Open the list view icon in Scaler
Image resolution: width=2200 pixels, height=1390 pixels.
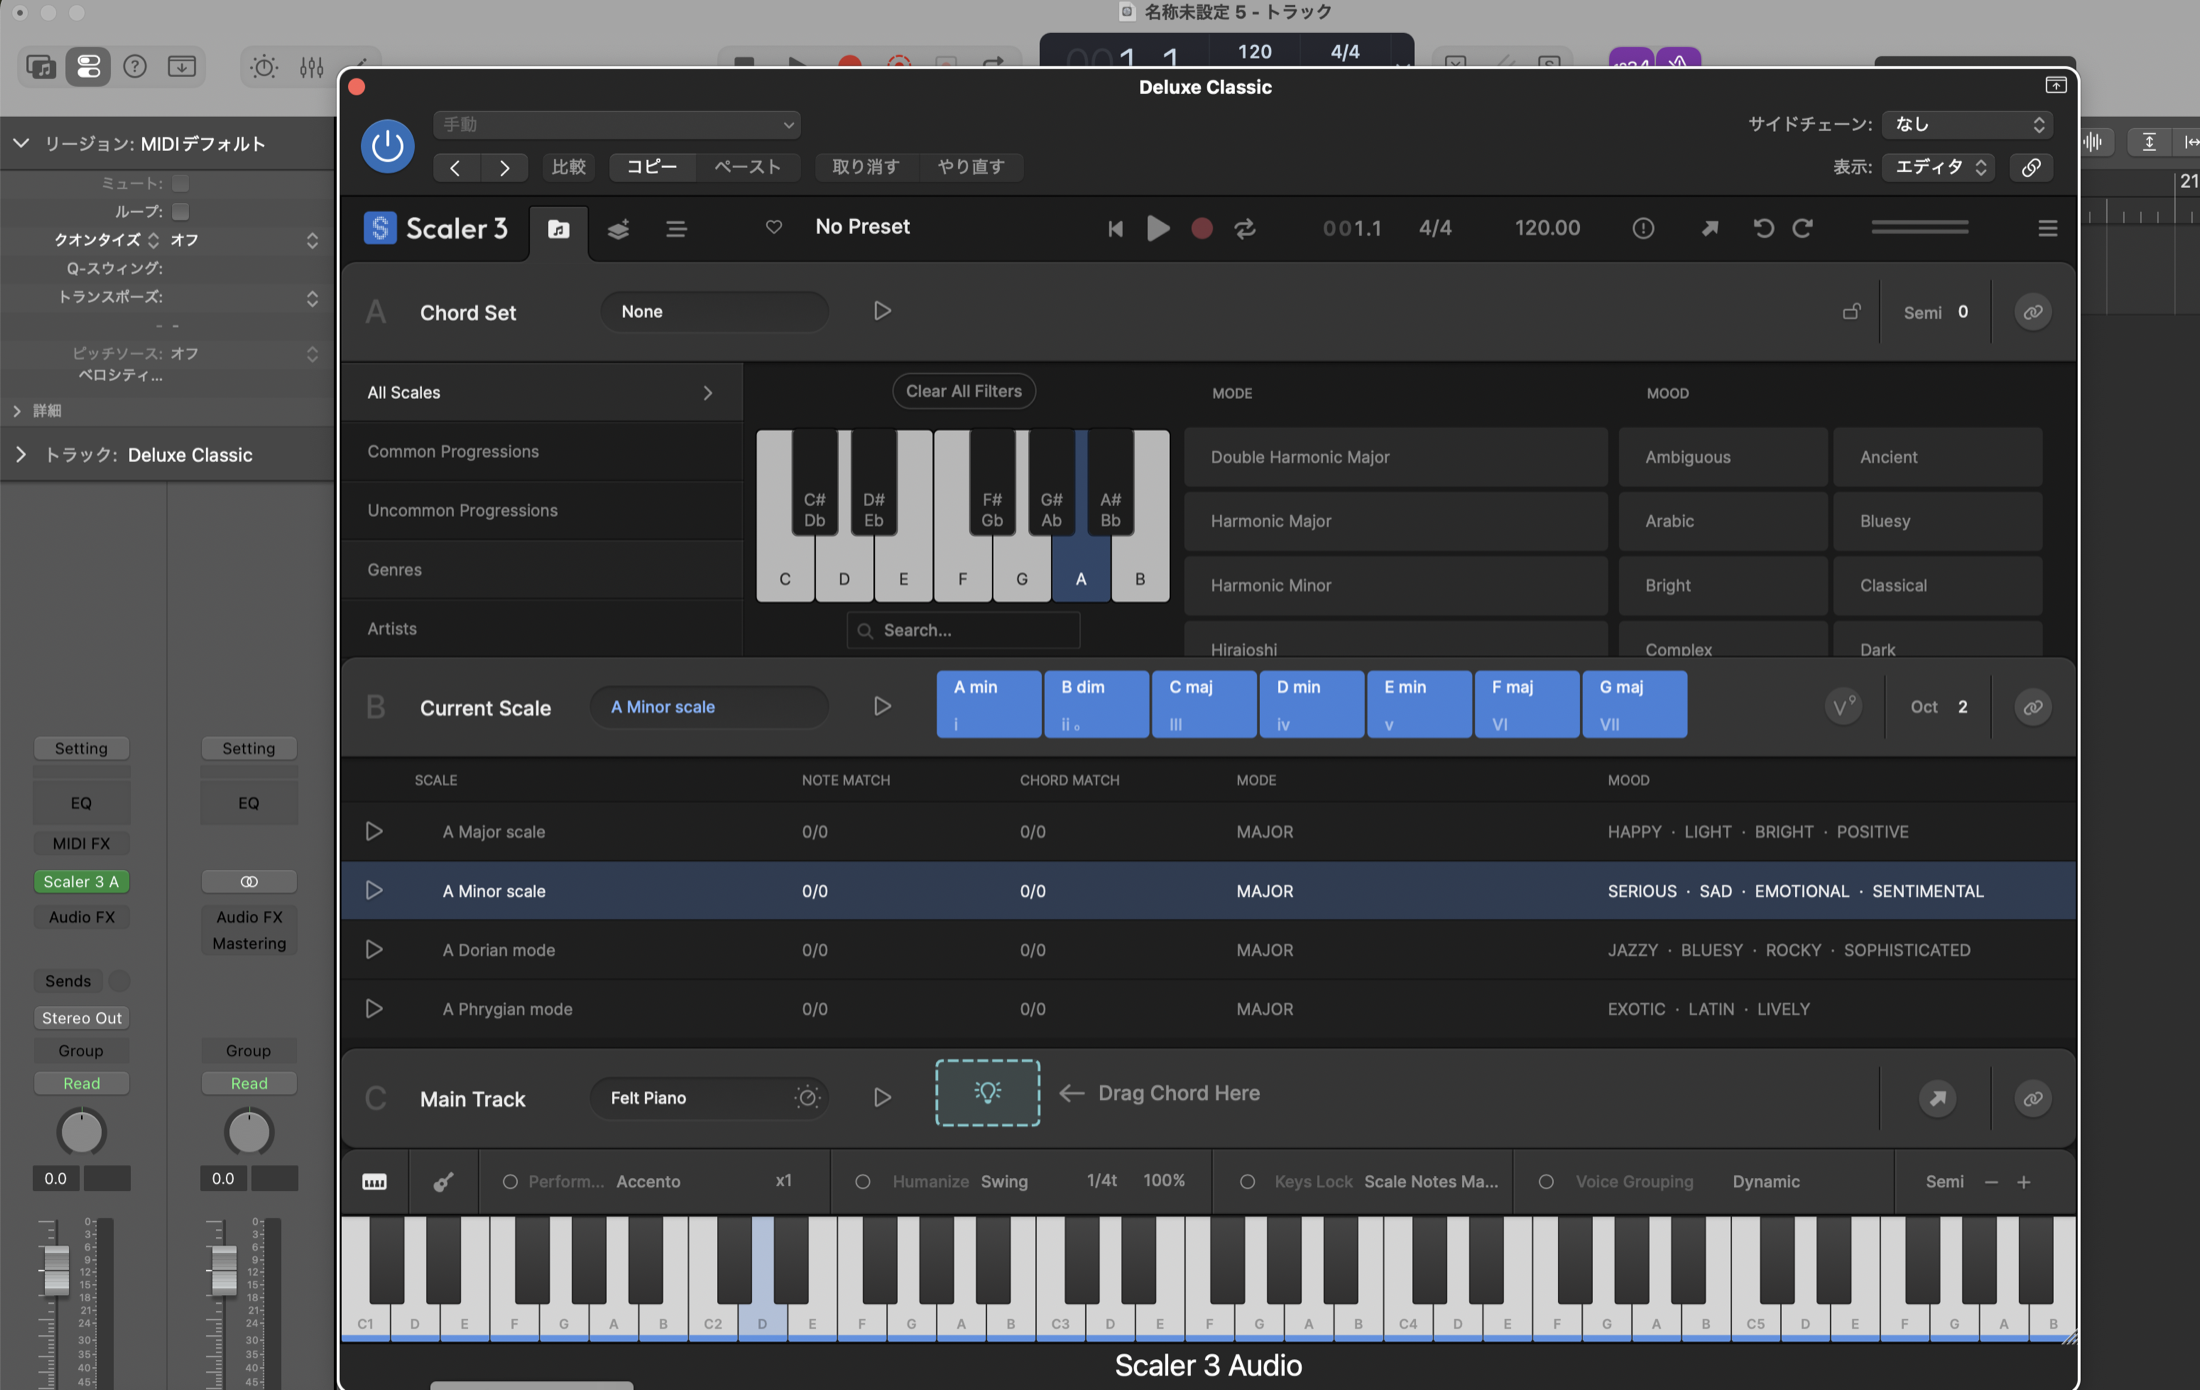[x=677, y=229]
